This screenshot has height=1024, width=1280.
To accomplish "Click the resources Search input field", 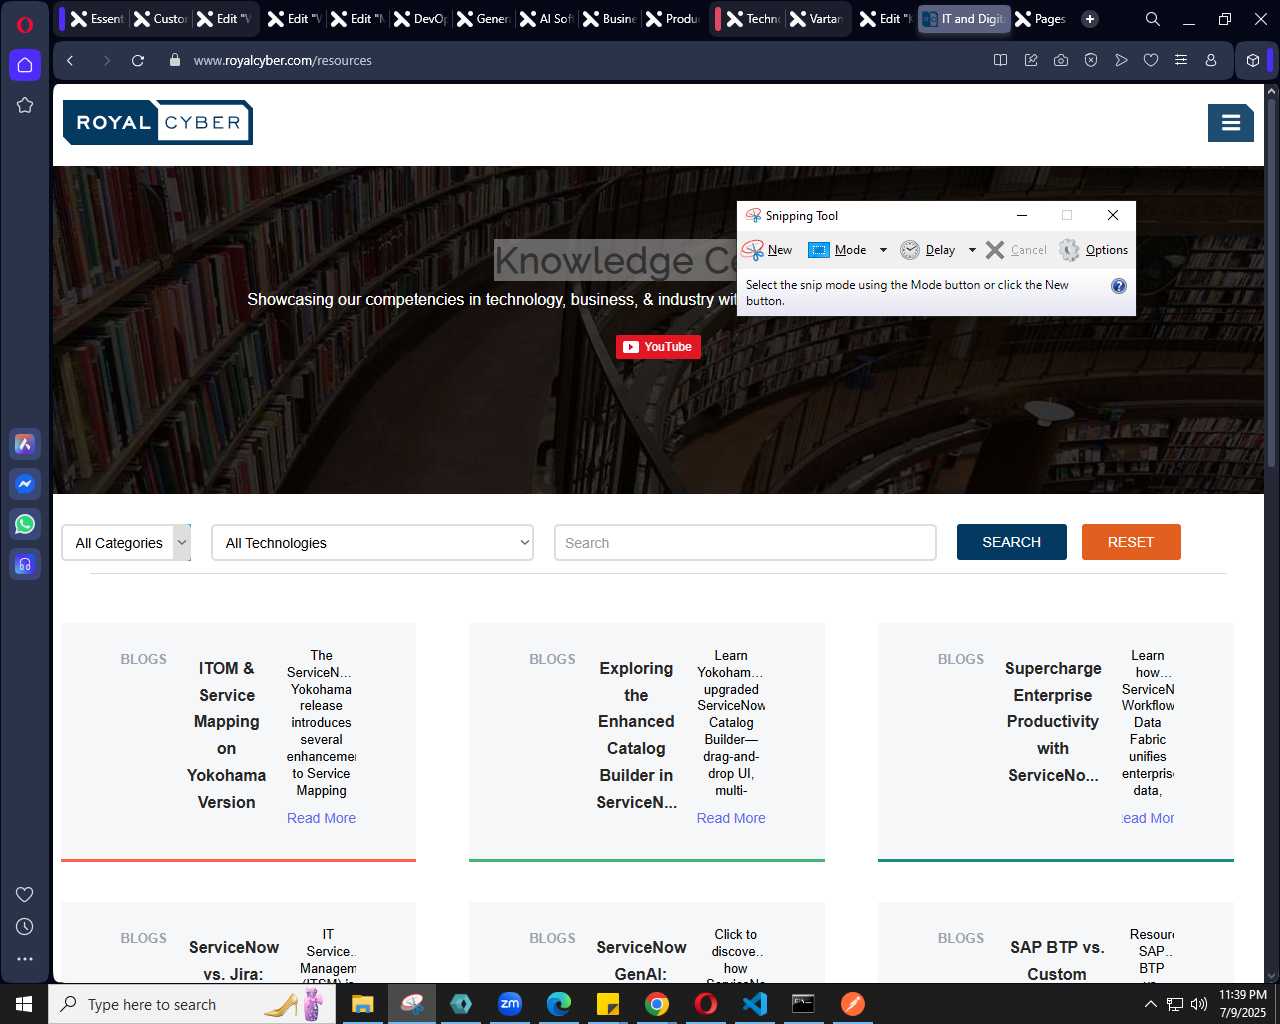I will point(745,543).
